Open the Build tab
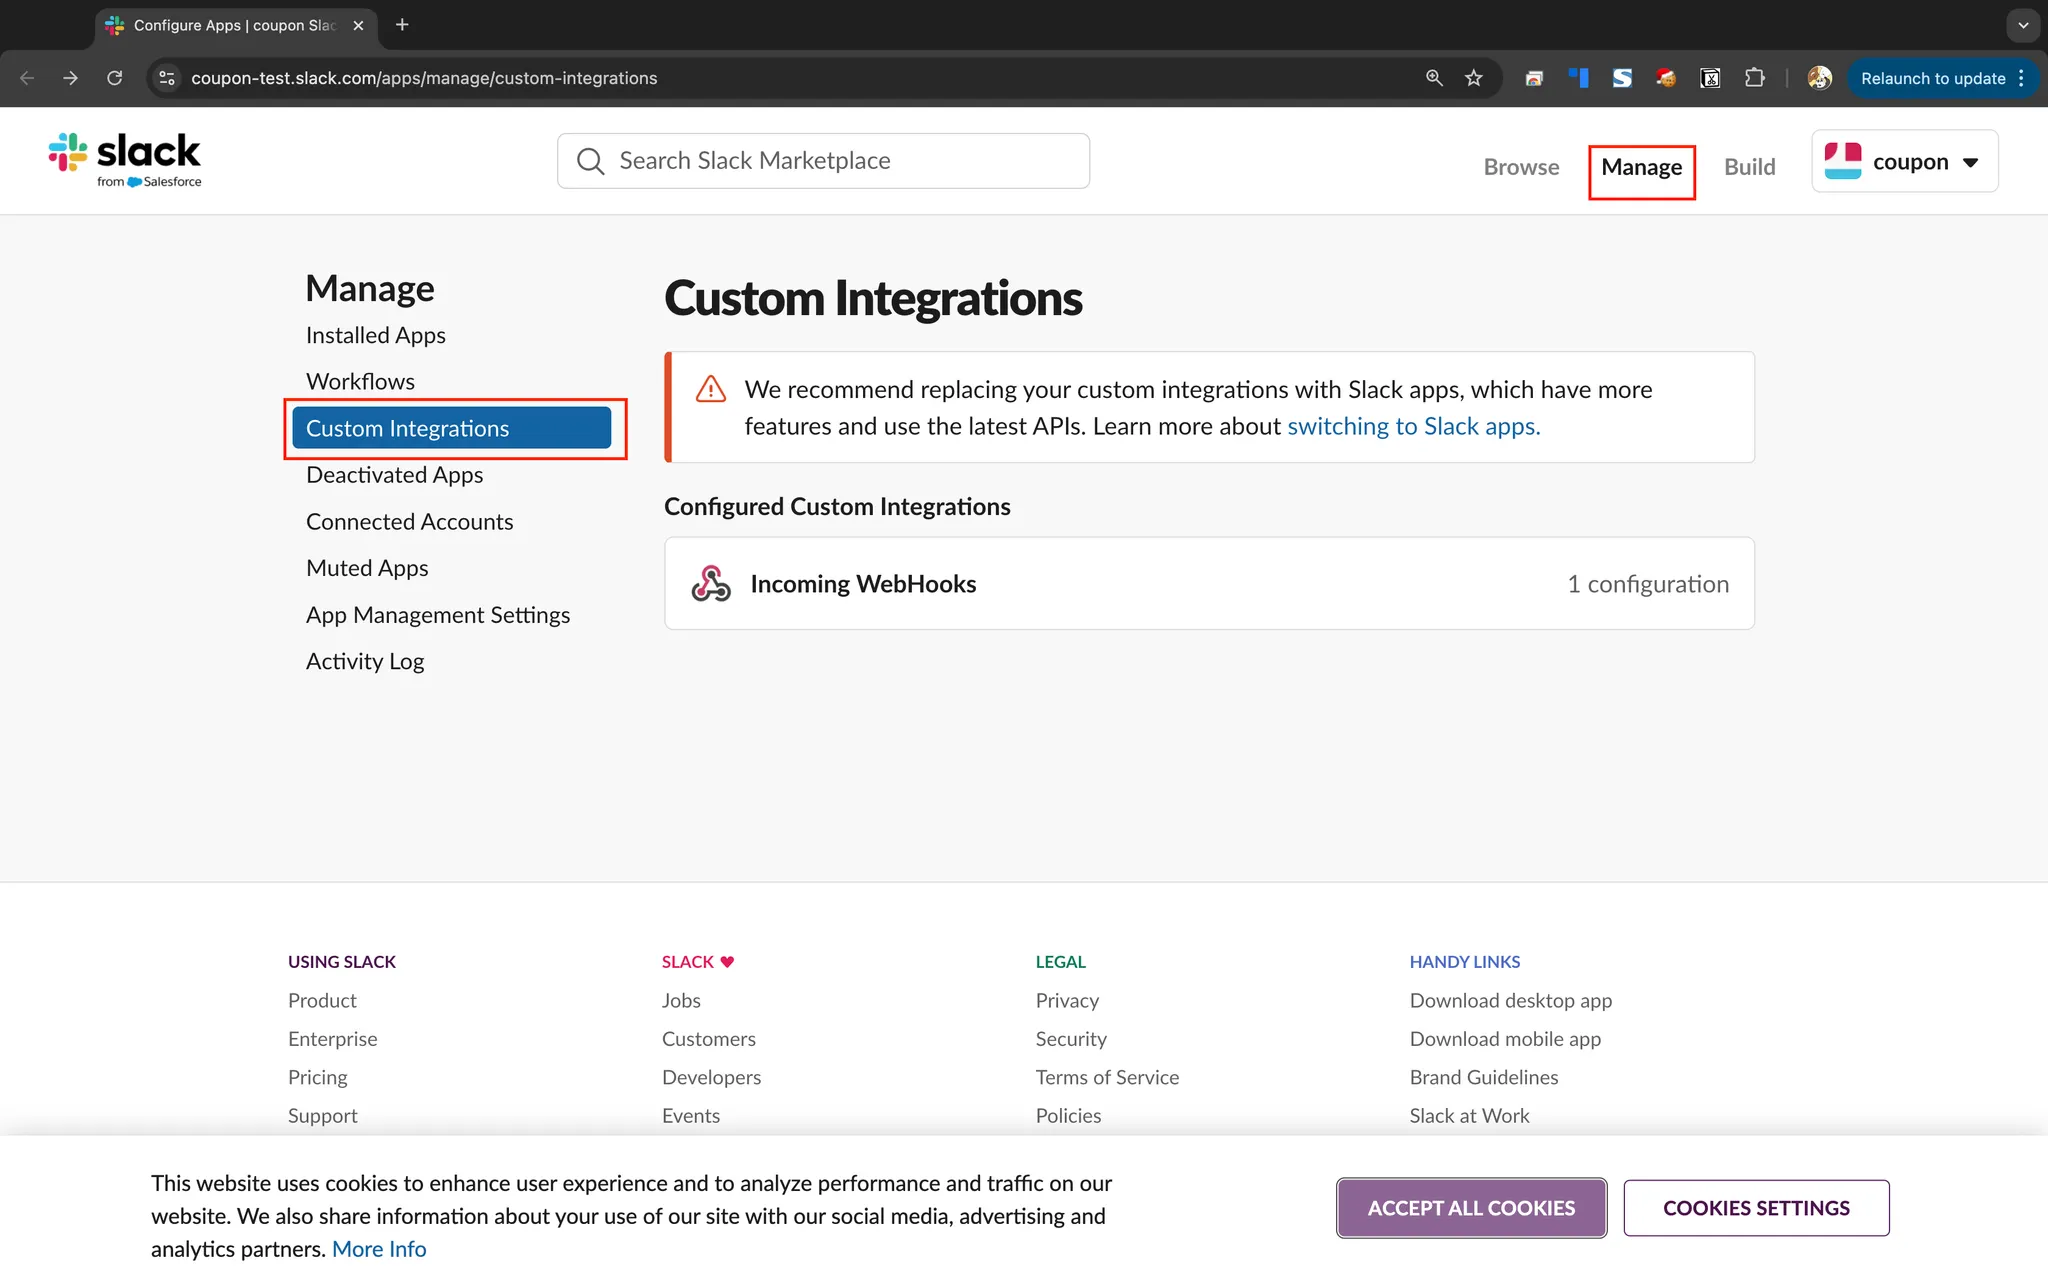Screen dimensions: 2048x1280 1749,167
